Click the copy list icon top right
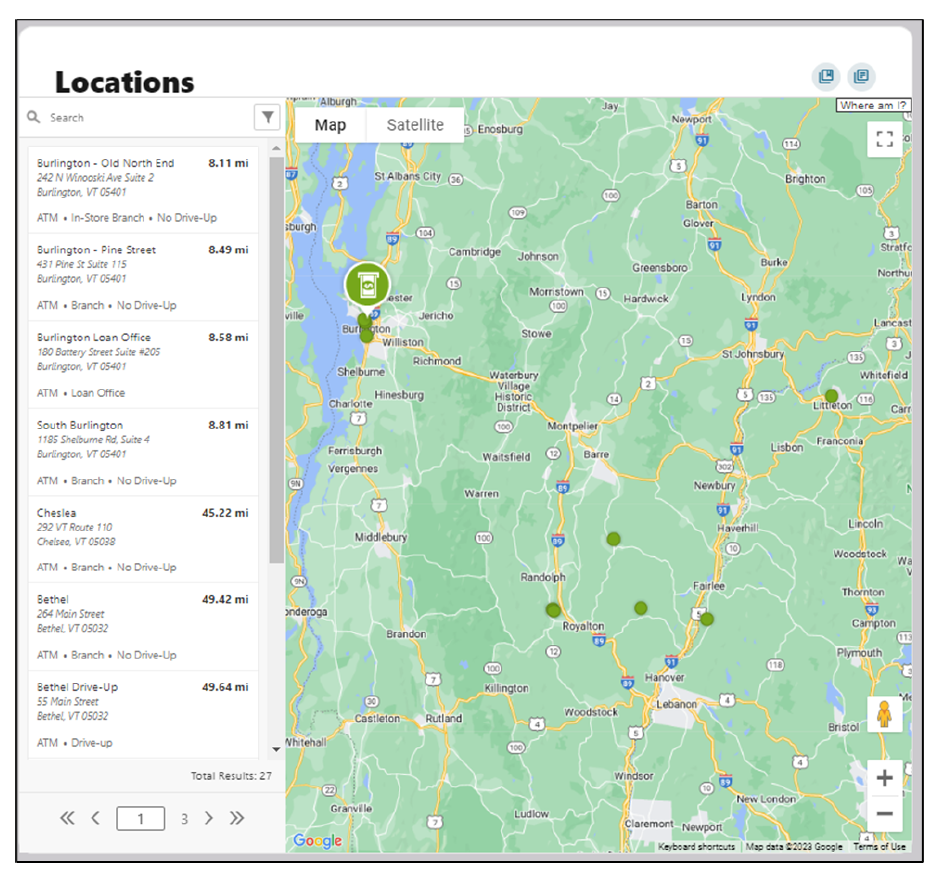The height and width of the screenshot is (876, 939). [x=861, y=76]
